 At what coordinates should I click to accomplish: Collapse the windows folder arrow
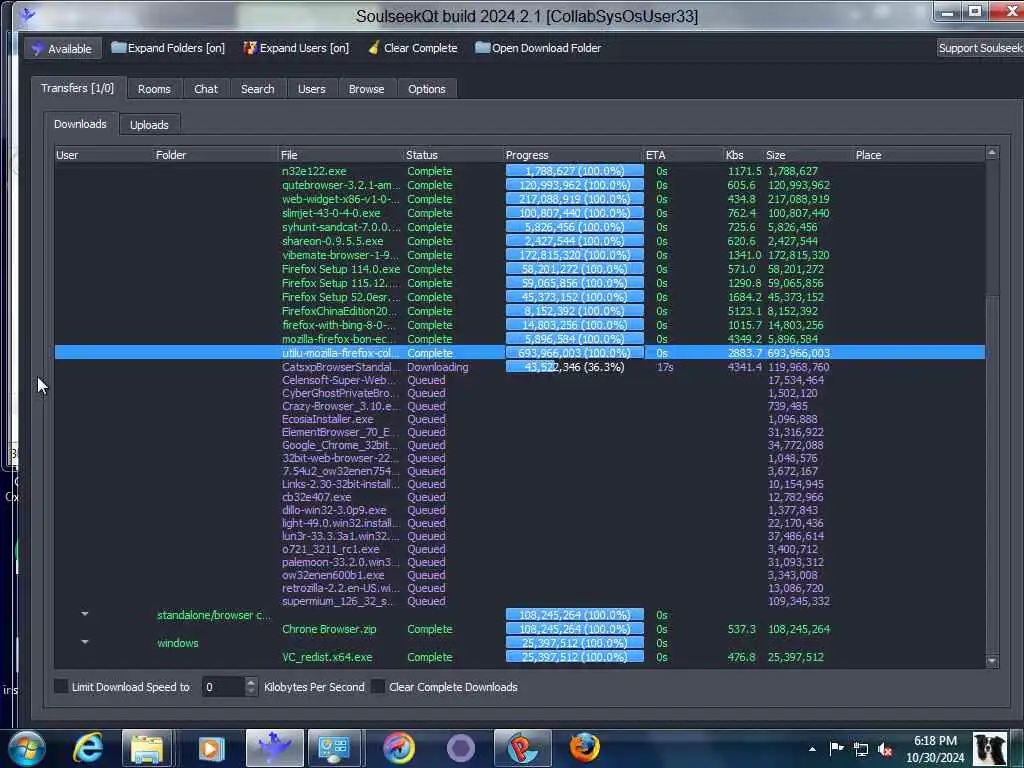tap(85, 642)
